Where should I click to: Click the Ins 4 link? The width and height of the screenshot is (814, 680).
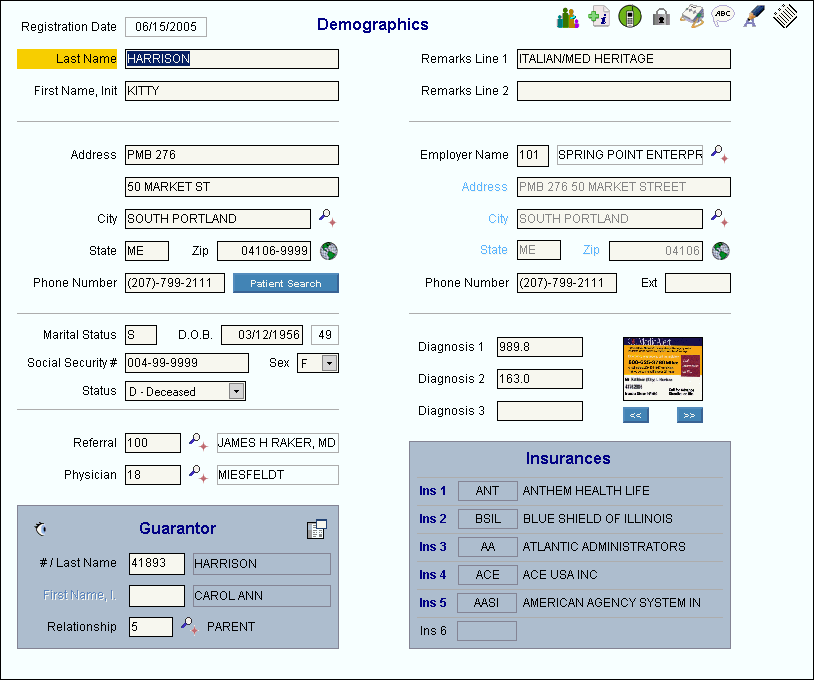(432, 575)
